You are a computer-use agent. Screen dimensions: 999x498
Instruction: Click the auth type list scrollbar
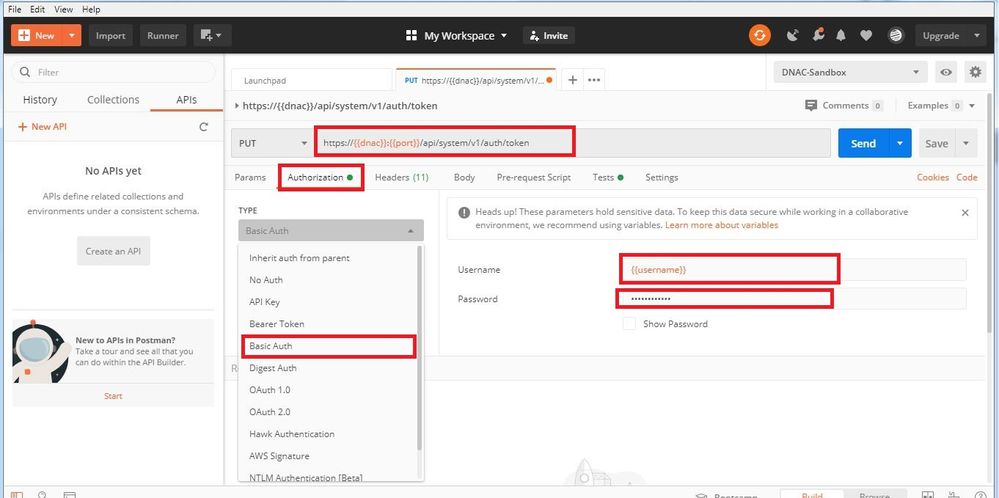point(419,348)
